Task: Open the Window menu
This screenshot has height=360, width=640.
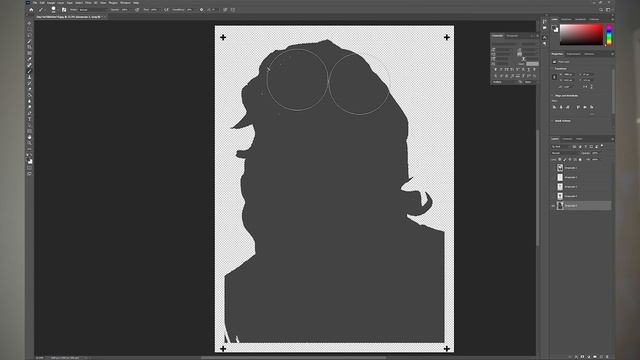Action: [x=125, y=3]
